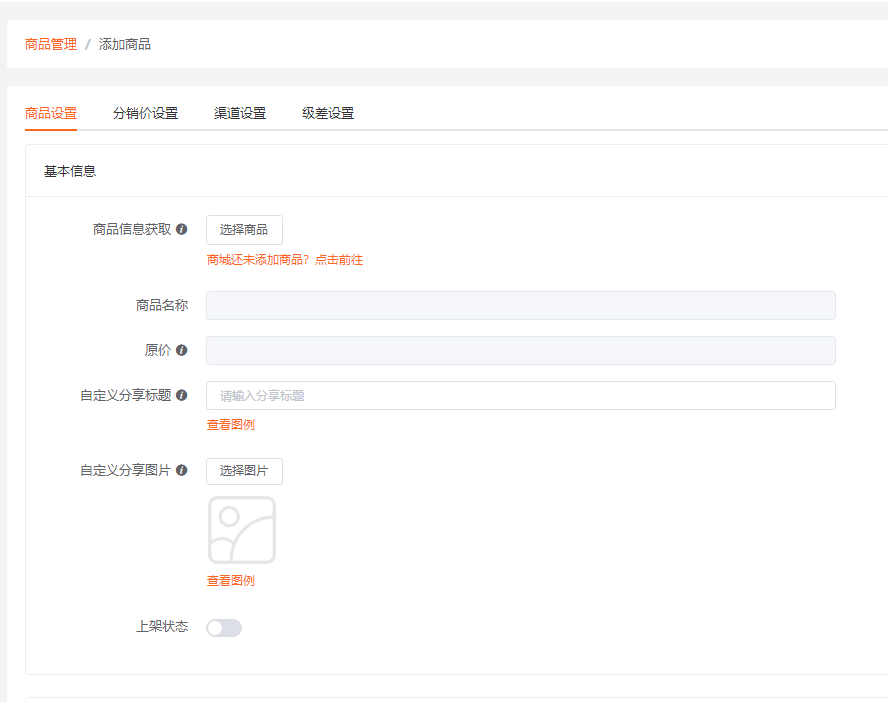Image resolution: width=888 pixels, height=702 pixels.
Task: Open the 商品设置 tab
Action: pos(51,113)
